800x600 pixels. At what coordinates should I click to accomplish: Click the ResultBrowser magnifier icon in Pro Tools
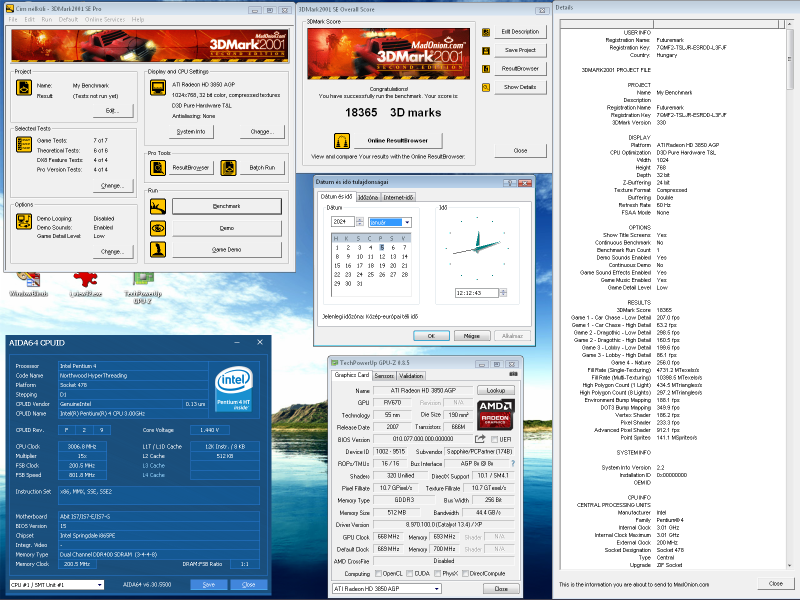tap(158, 167)
